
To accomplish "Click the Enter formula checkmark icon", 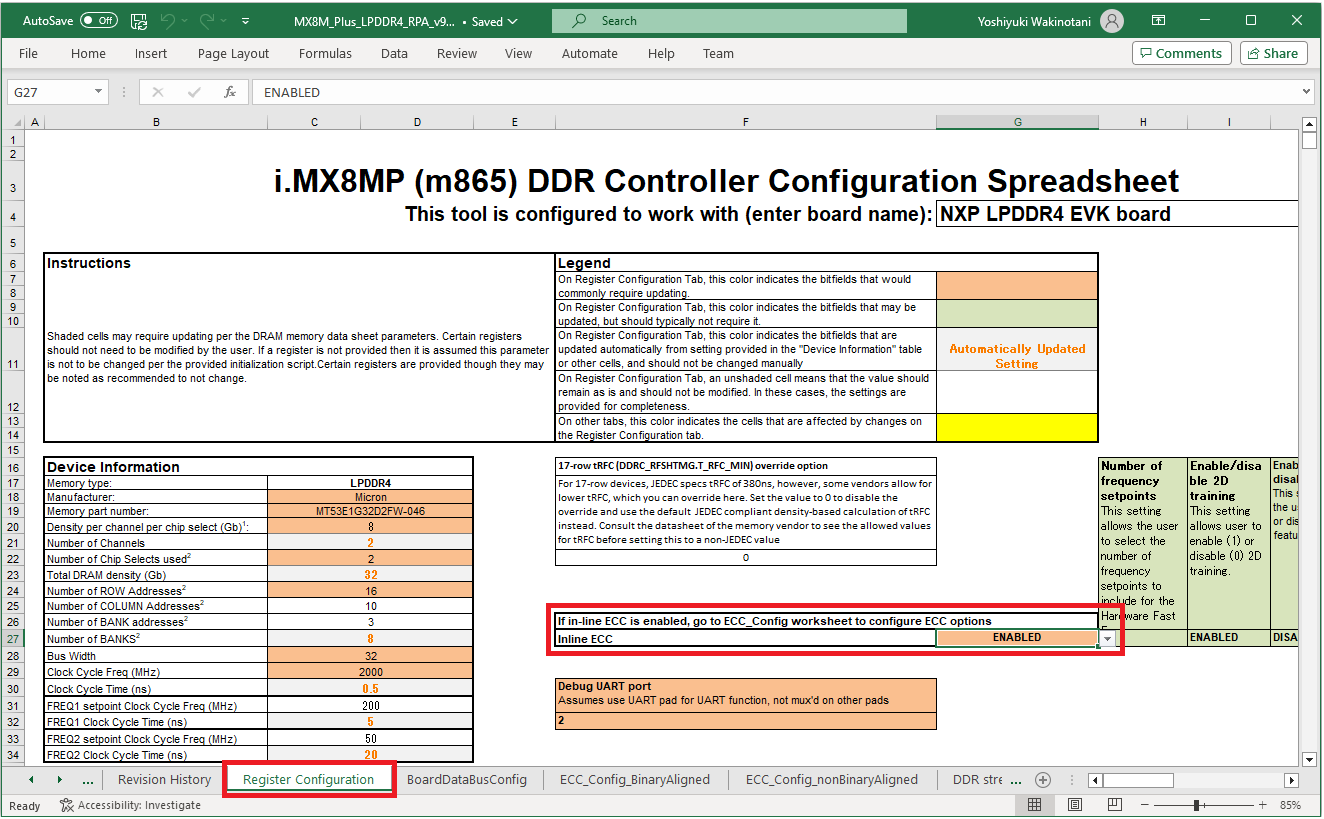I will 194,92.
